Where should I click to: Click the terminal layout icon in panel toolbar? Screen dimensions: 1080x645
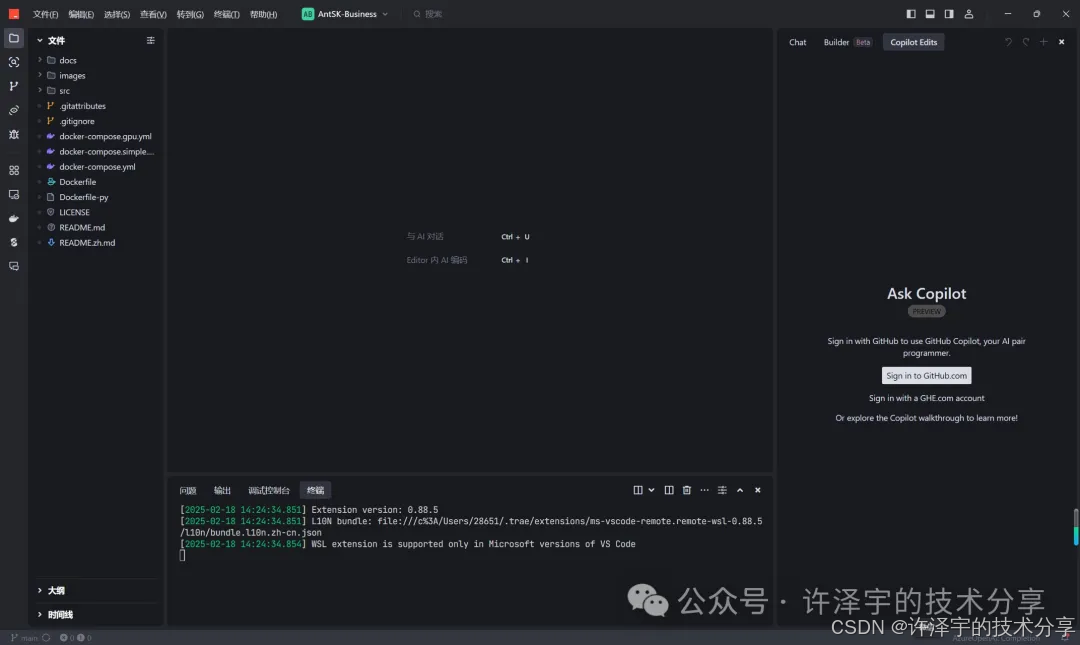click(638, 490)
